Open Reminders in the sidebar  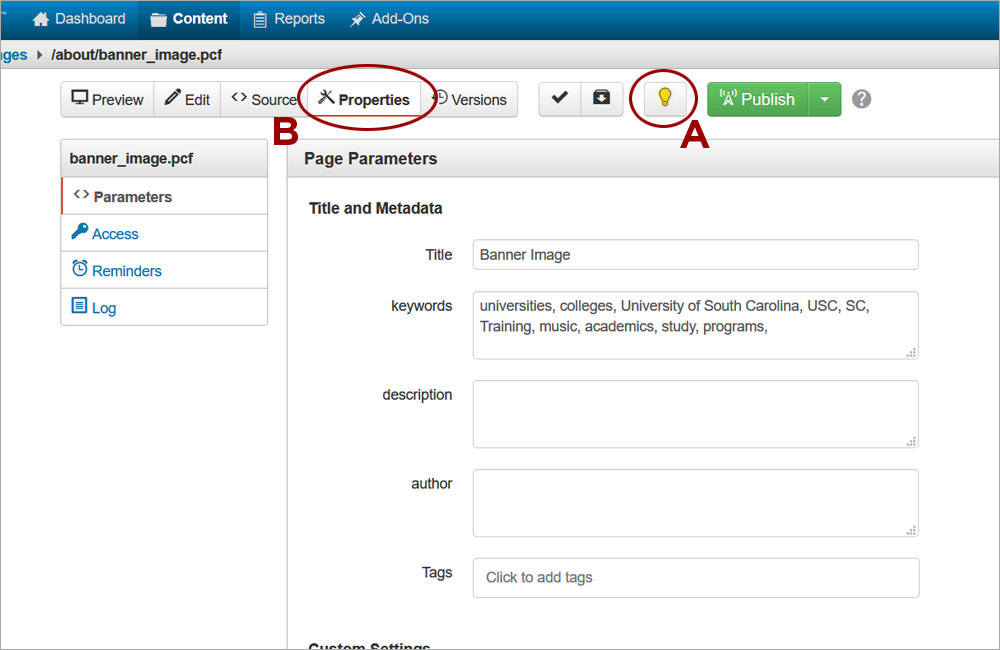click(164, 270)
